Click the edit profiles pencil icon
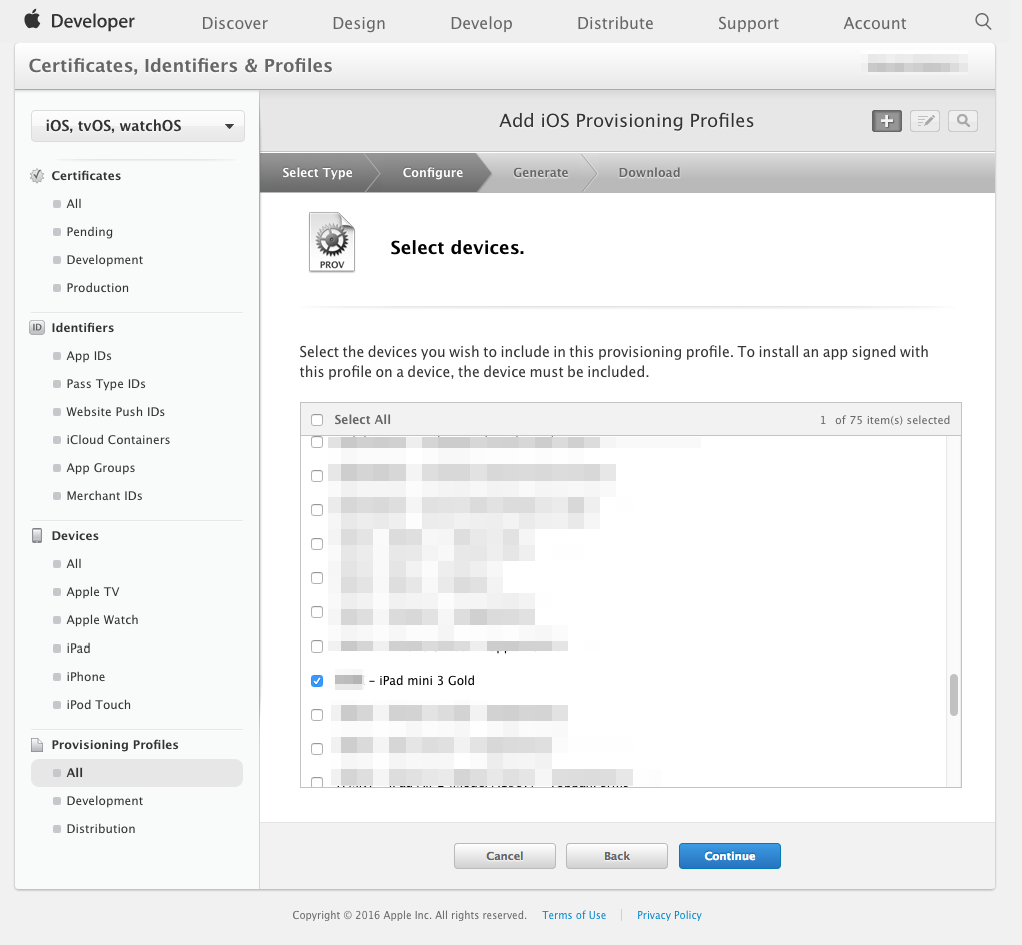The image size is (1022, 945). [924, 120]
